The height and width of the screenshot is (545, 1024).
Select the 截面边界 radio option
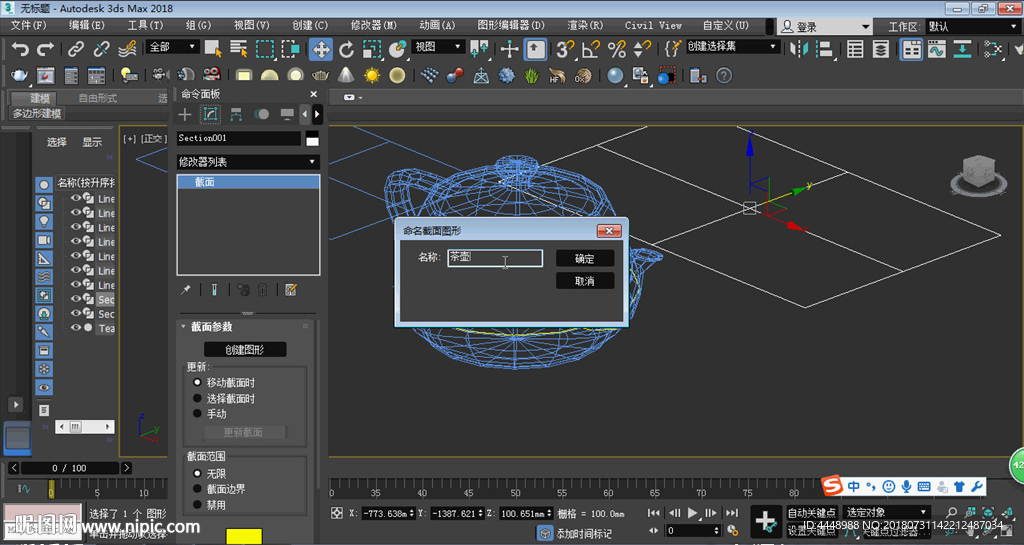[197, 489]
